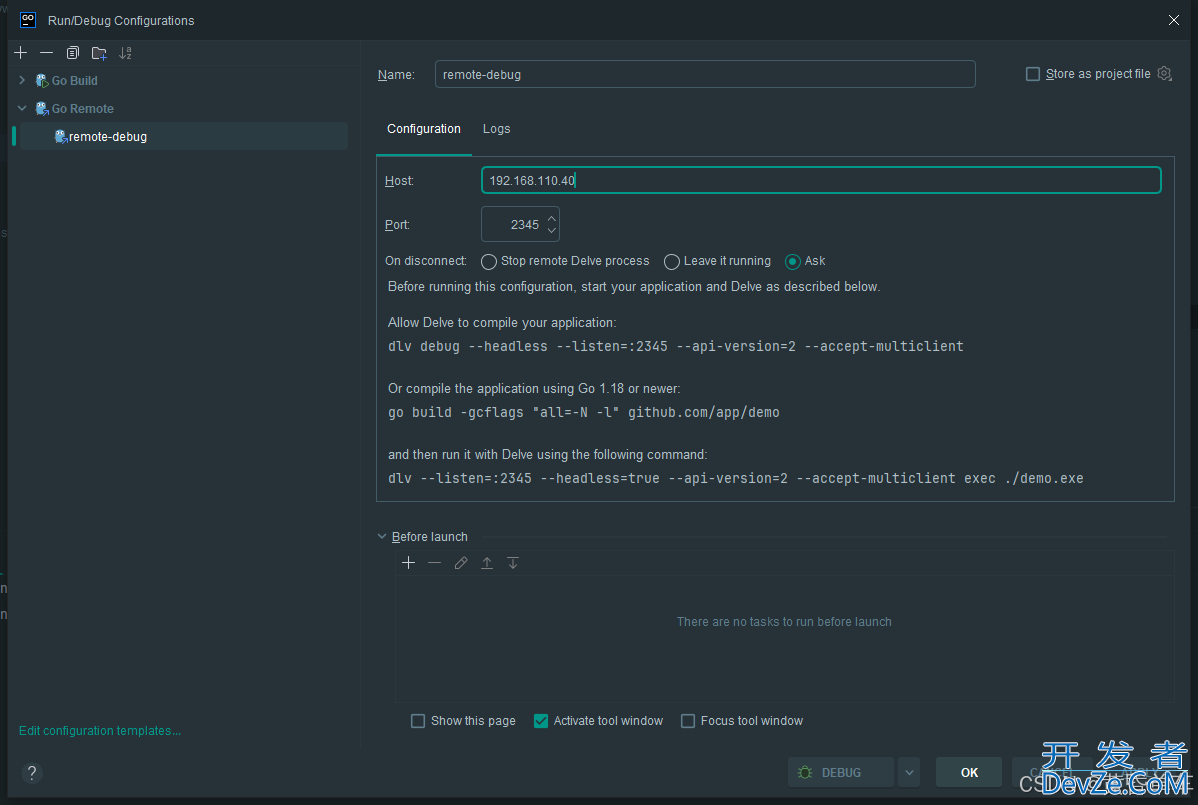The width and height of the screenshot is (1198, 805).
Task: Remove the selected run configuration
Action: 47,53
